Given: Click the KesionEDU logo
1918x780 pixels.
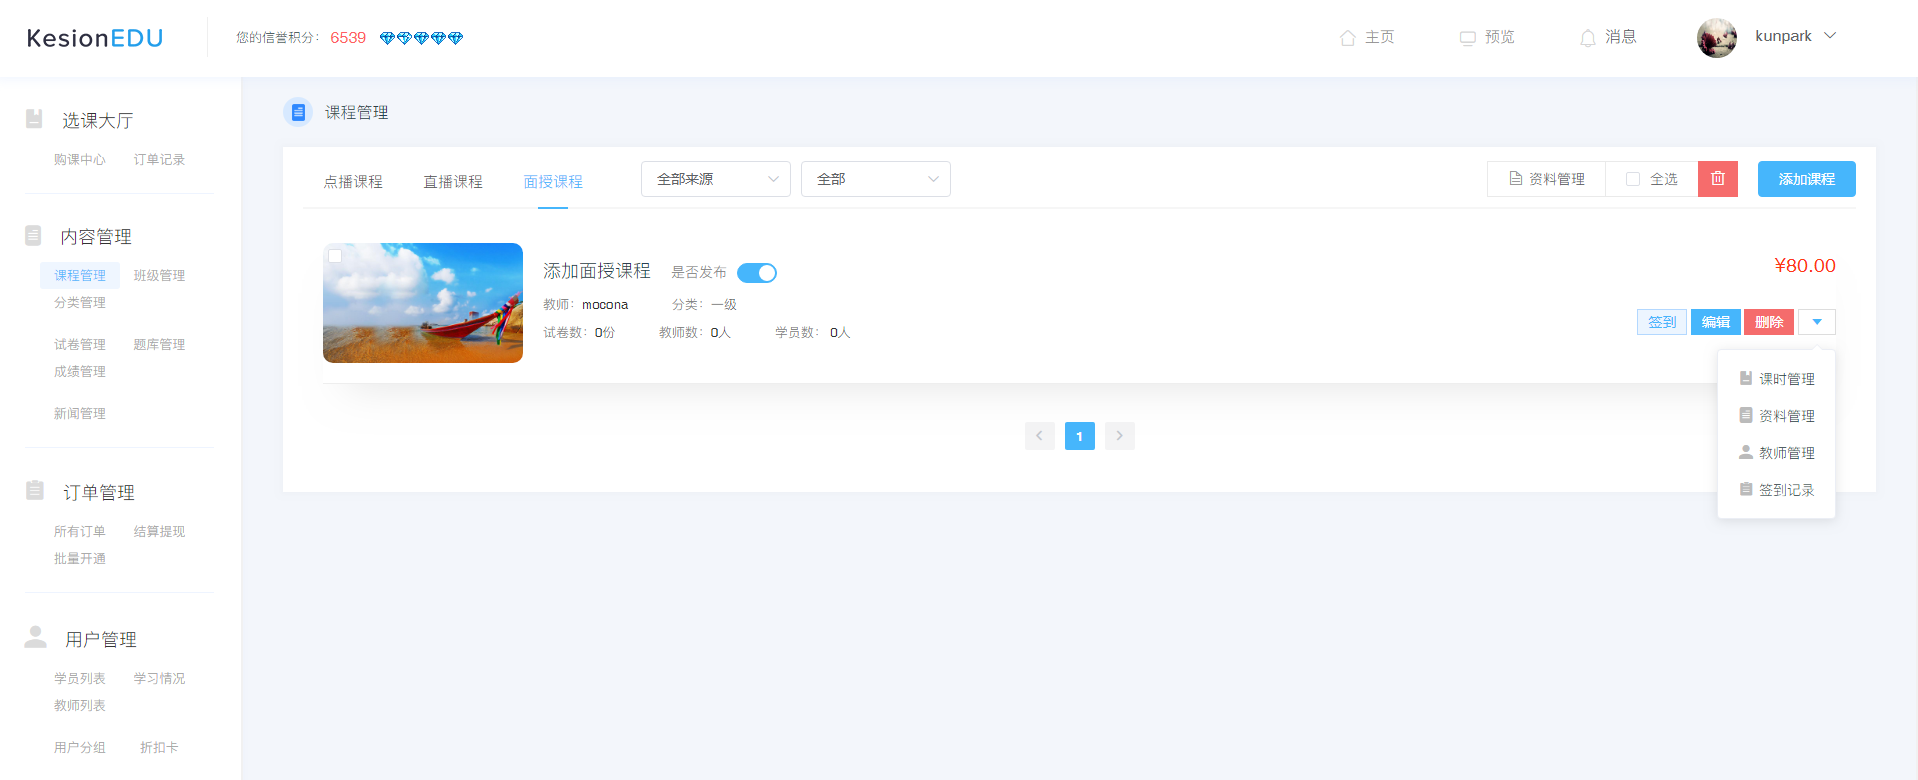Looking at the screenshot, I should coord(95,38).
